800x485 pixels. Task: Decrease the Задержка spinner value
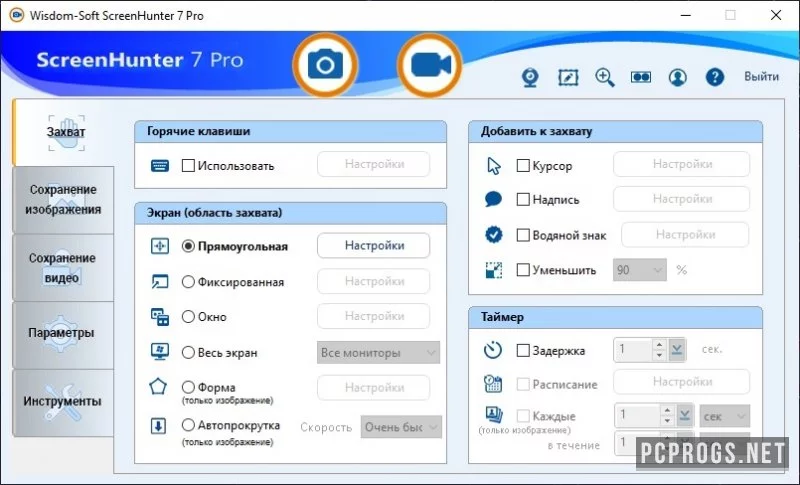point(659,355)
